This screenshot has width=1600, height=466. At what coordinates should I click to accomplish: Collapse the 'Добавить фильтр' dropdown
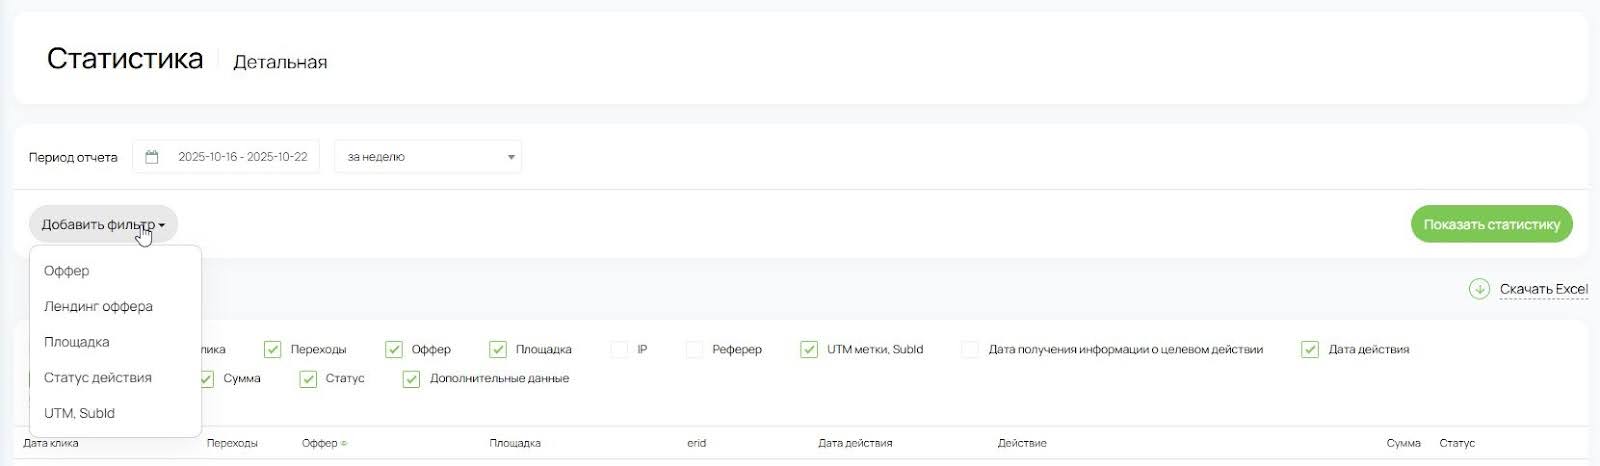[103, 225]
